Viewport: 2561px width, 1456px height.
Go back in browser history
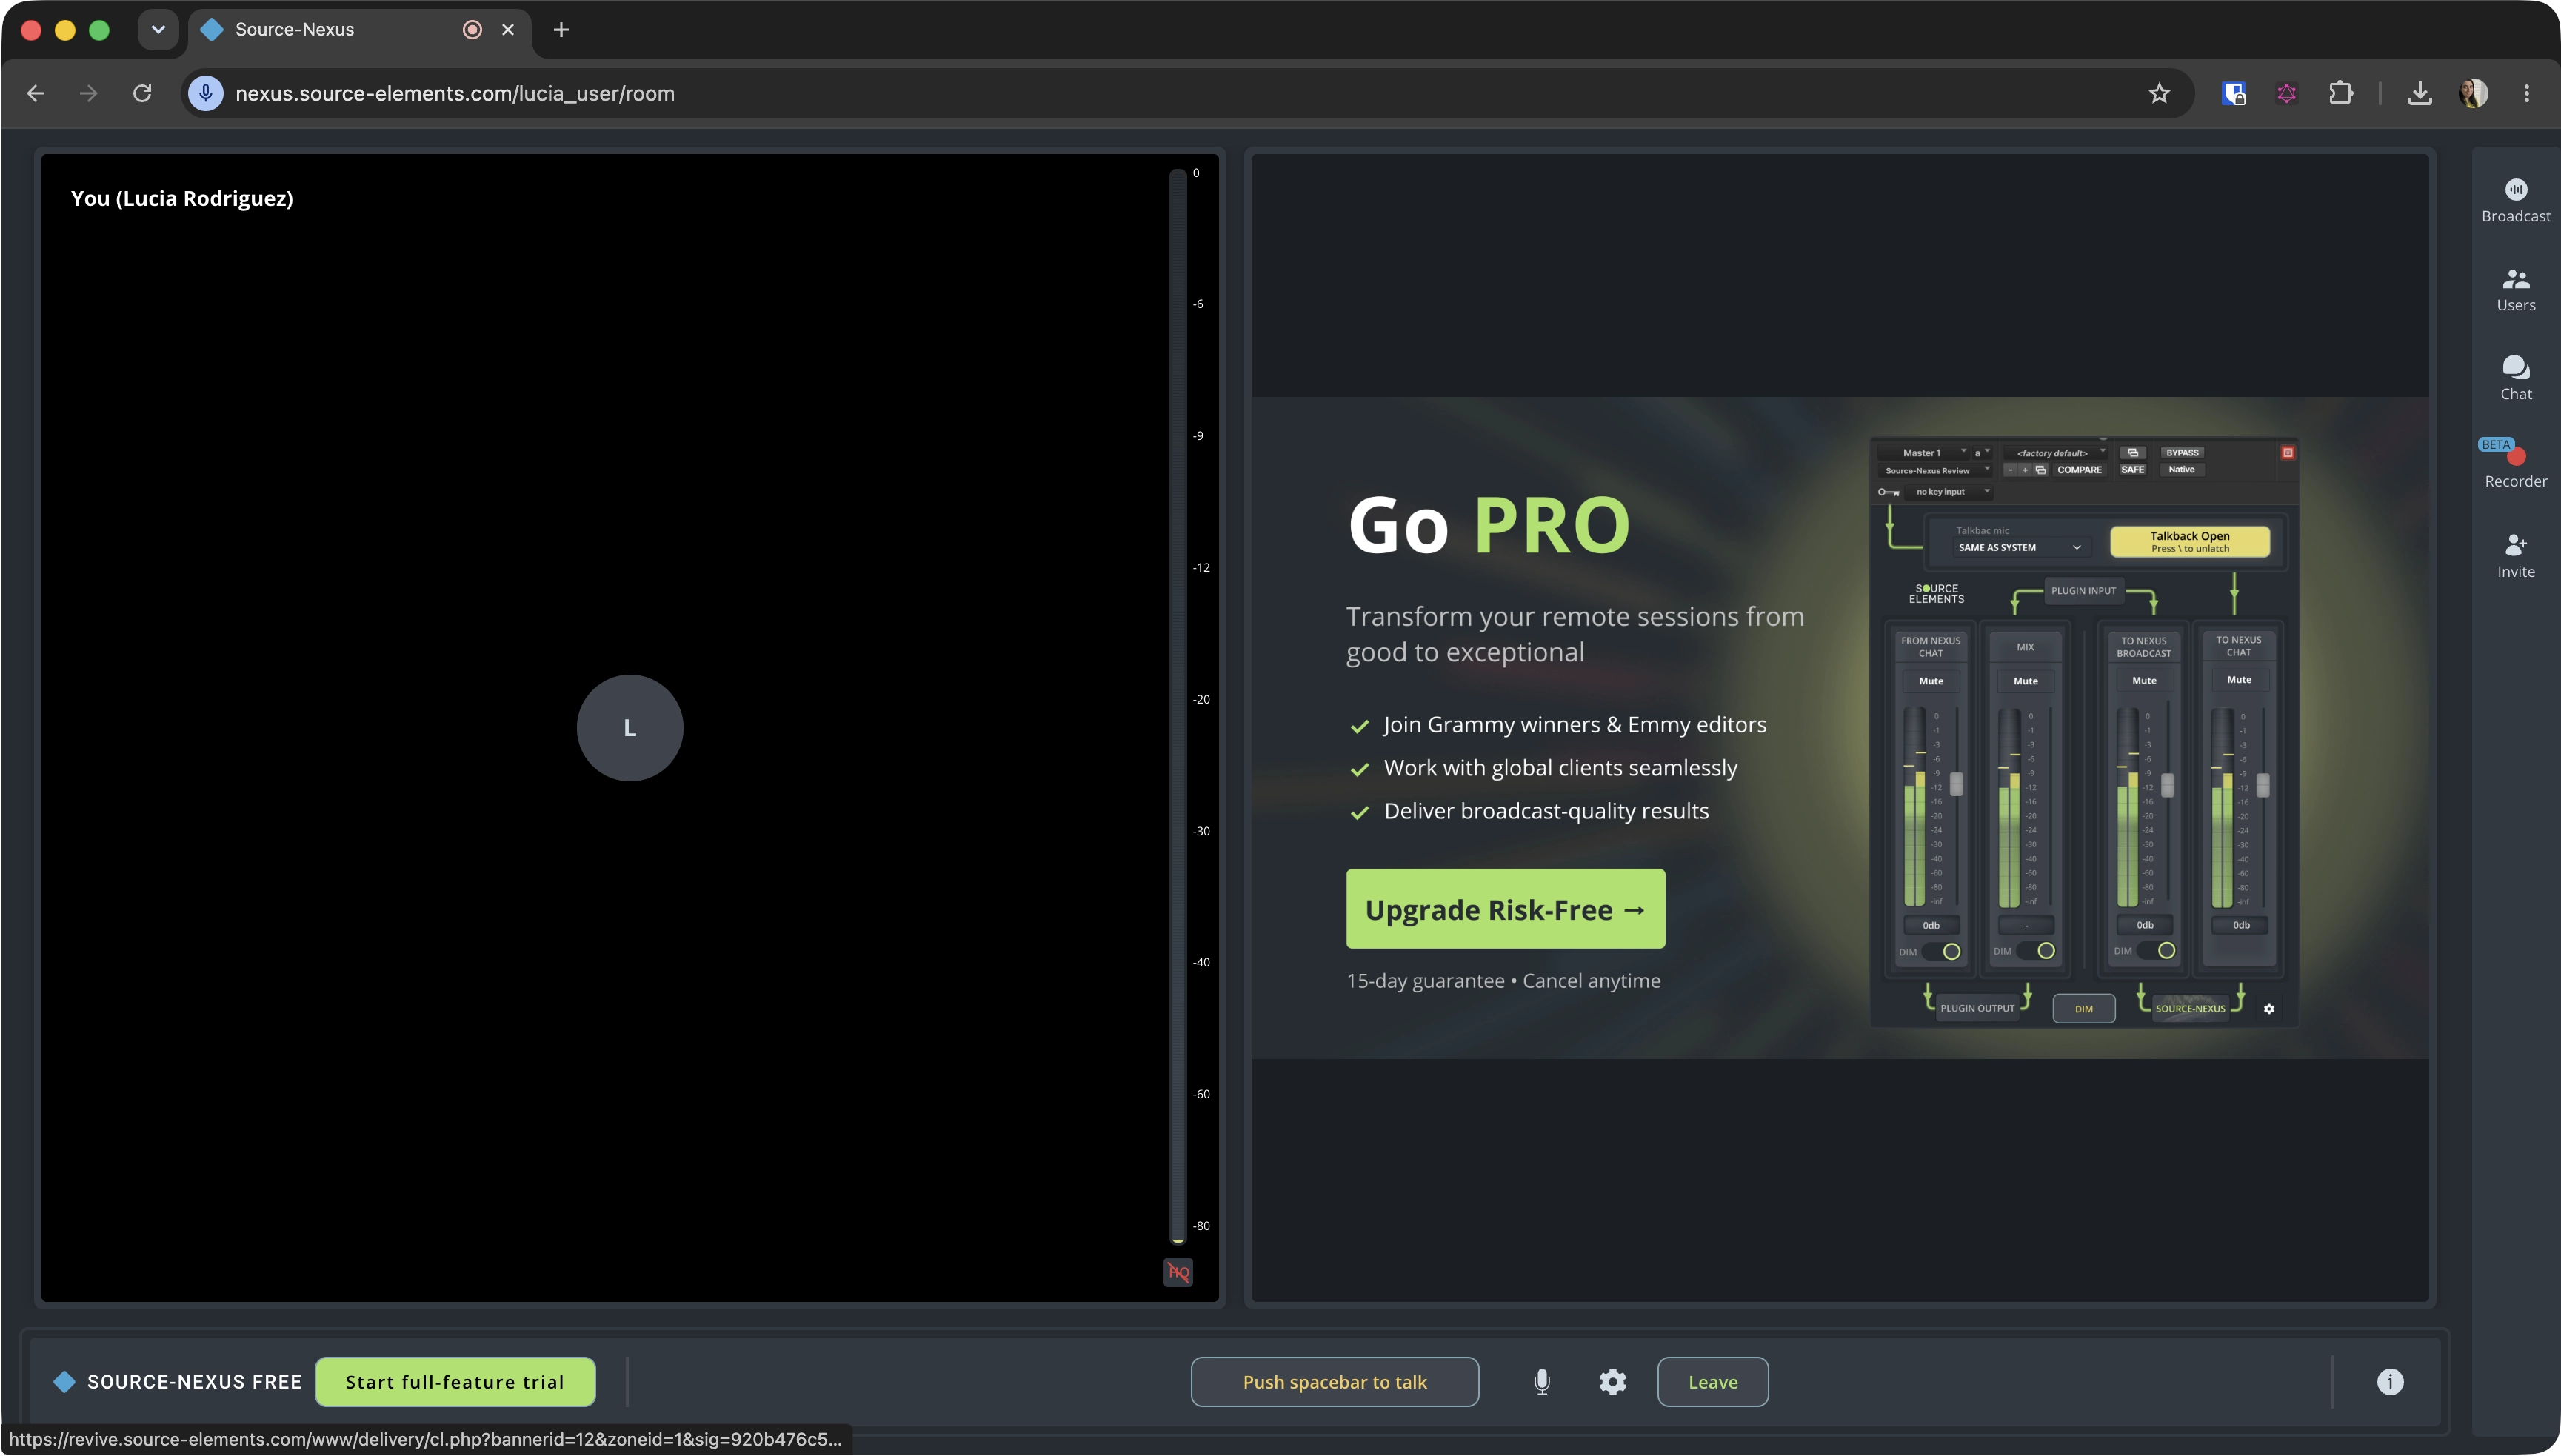click(36, 93)
